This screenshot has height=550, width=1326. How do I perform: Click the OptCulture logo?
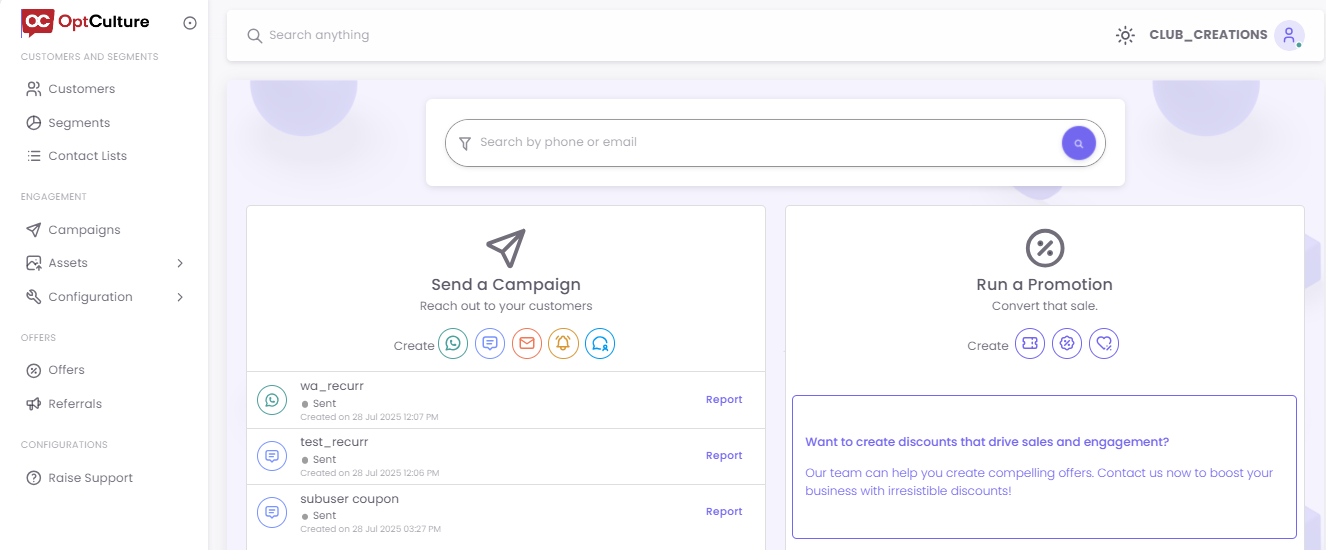pos(85,22)
